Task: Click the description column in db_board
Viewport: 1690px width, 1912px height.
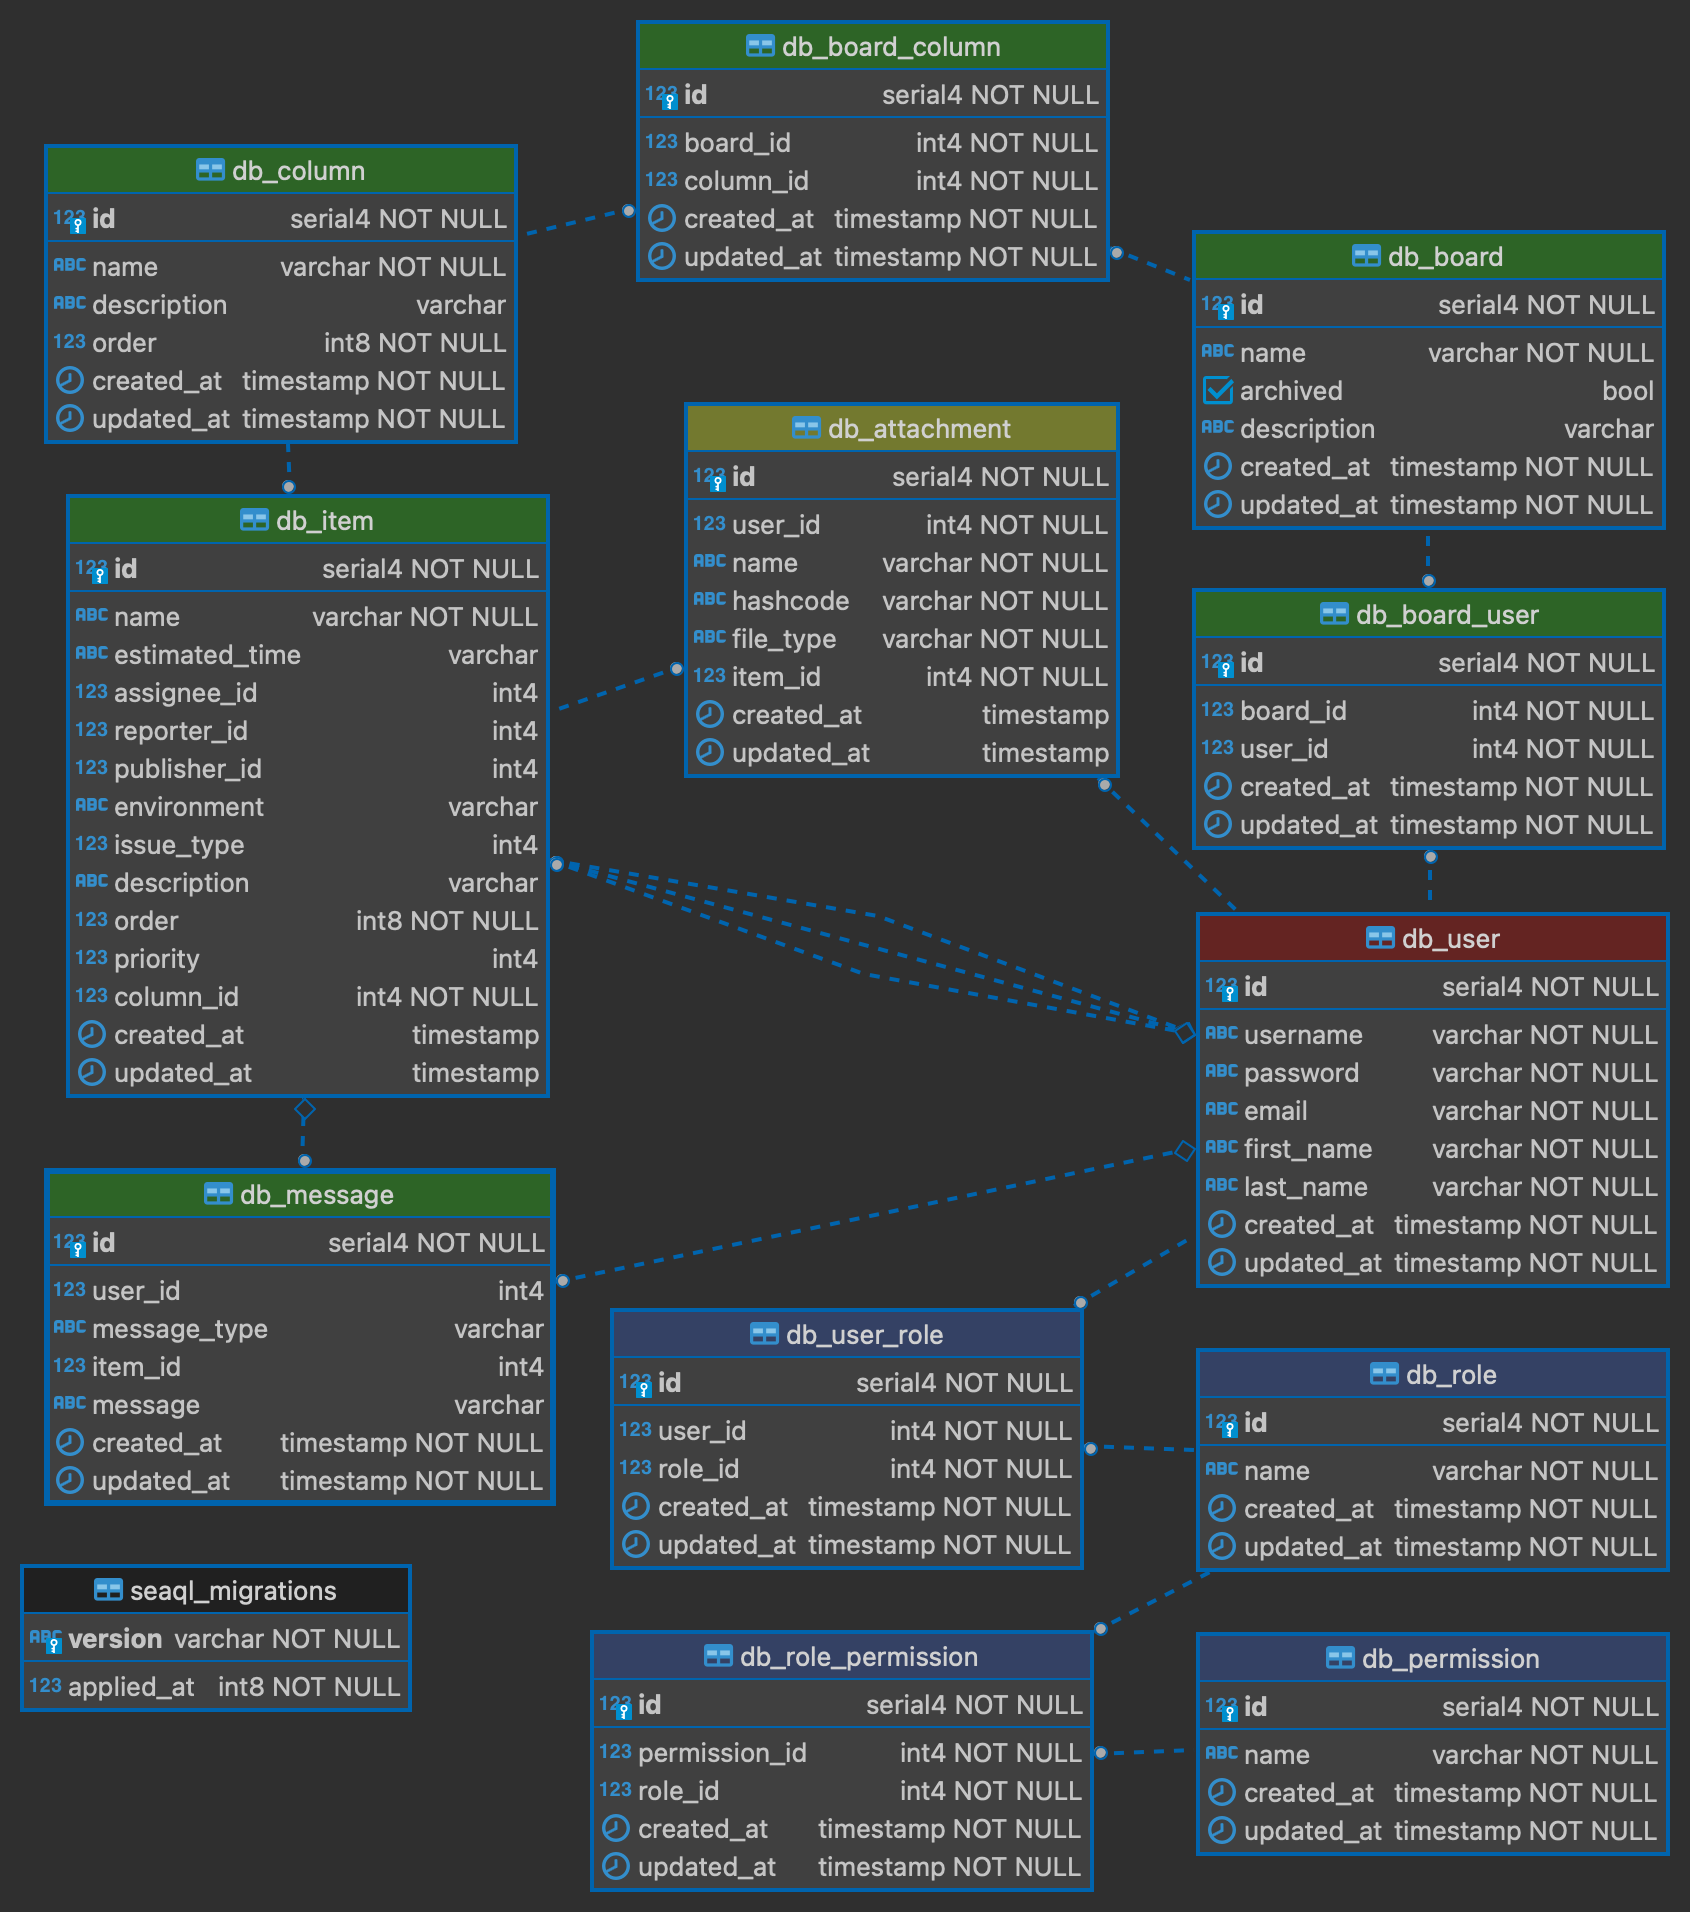Action: pos(1429,429)
